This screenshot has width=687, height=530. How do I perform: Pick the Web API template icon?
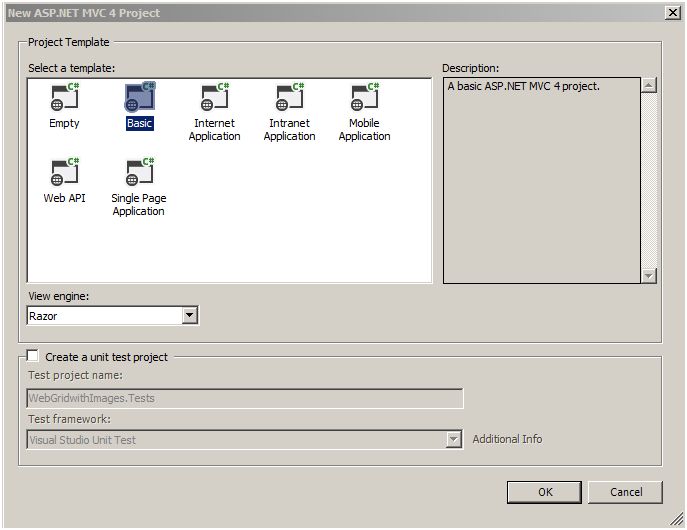[64, 171]
